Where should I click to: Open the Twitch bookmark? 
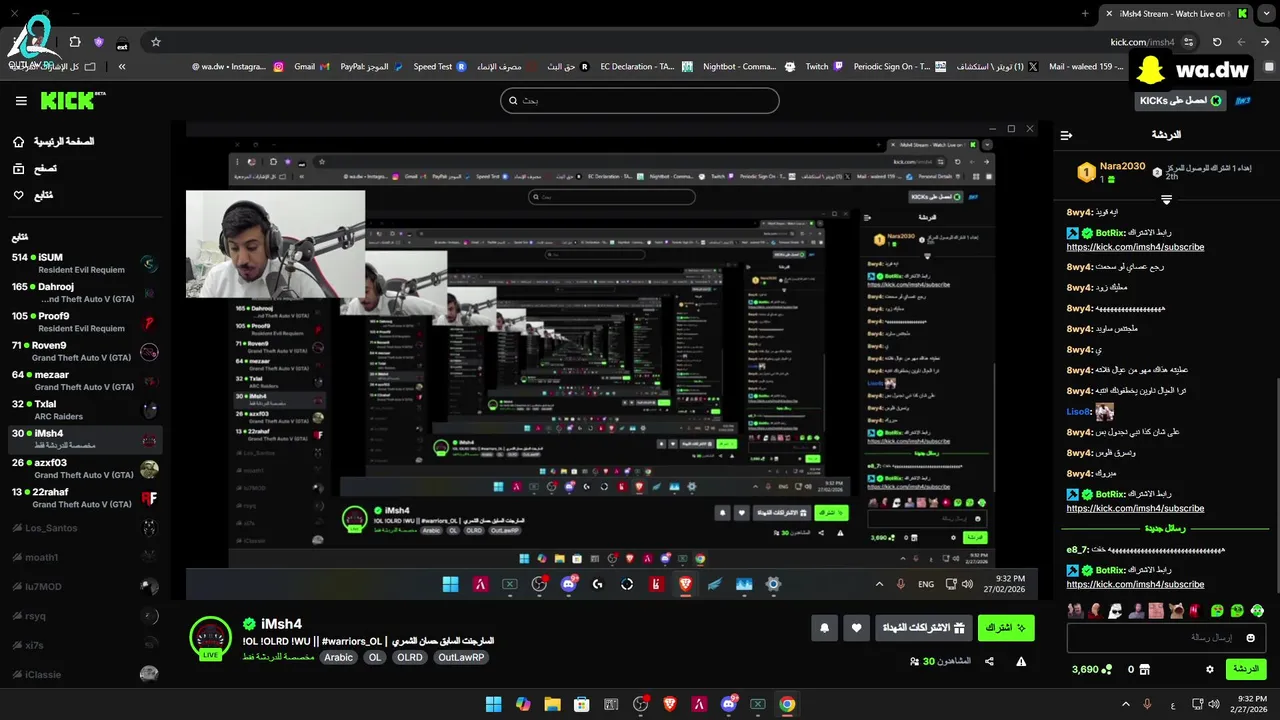click(x=824, y=66)
